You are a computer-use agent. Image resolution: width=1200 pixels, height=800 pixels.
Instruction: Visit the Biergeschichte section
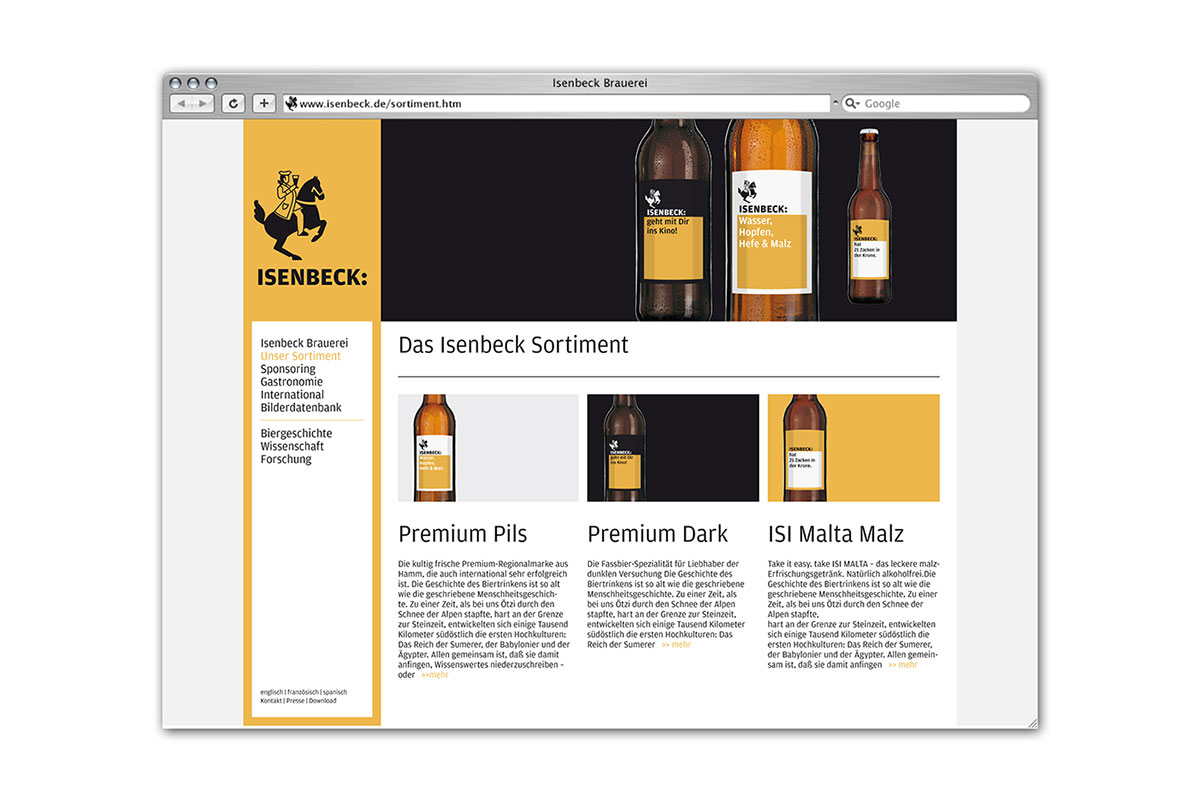(296, 433)
